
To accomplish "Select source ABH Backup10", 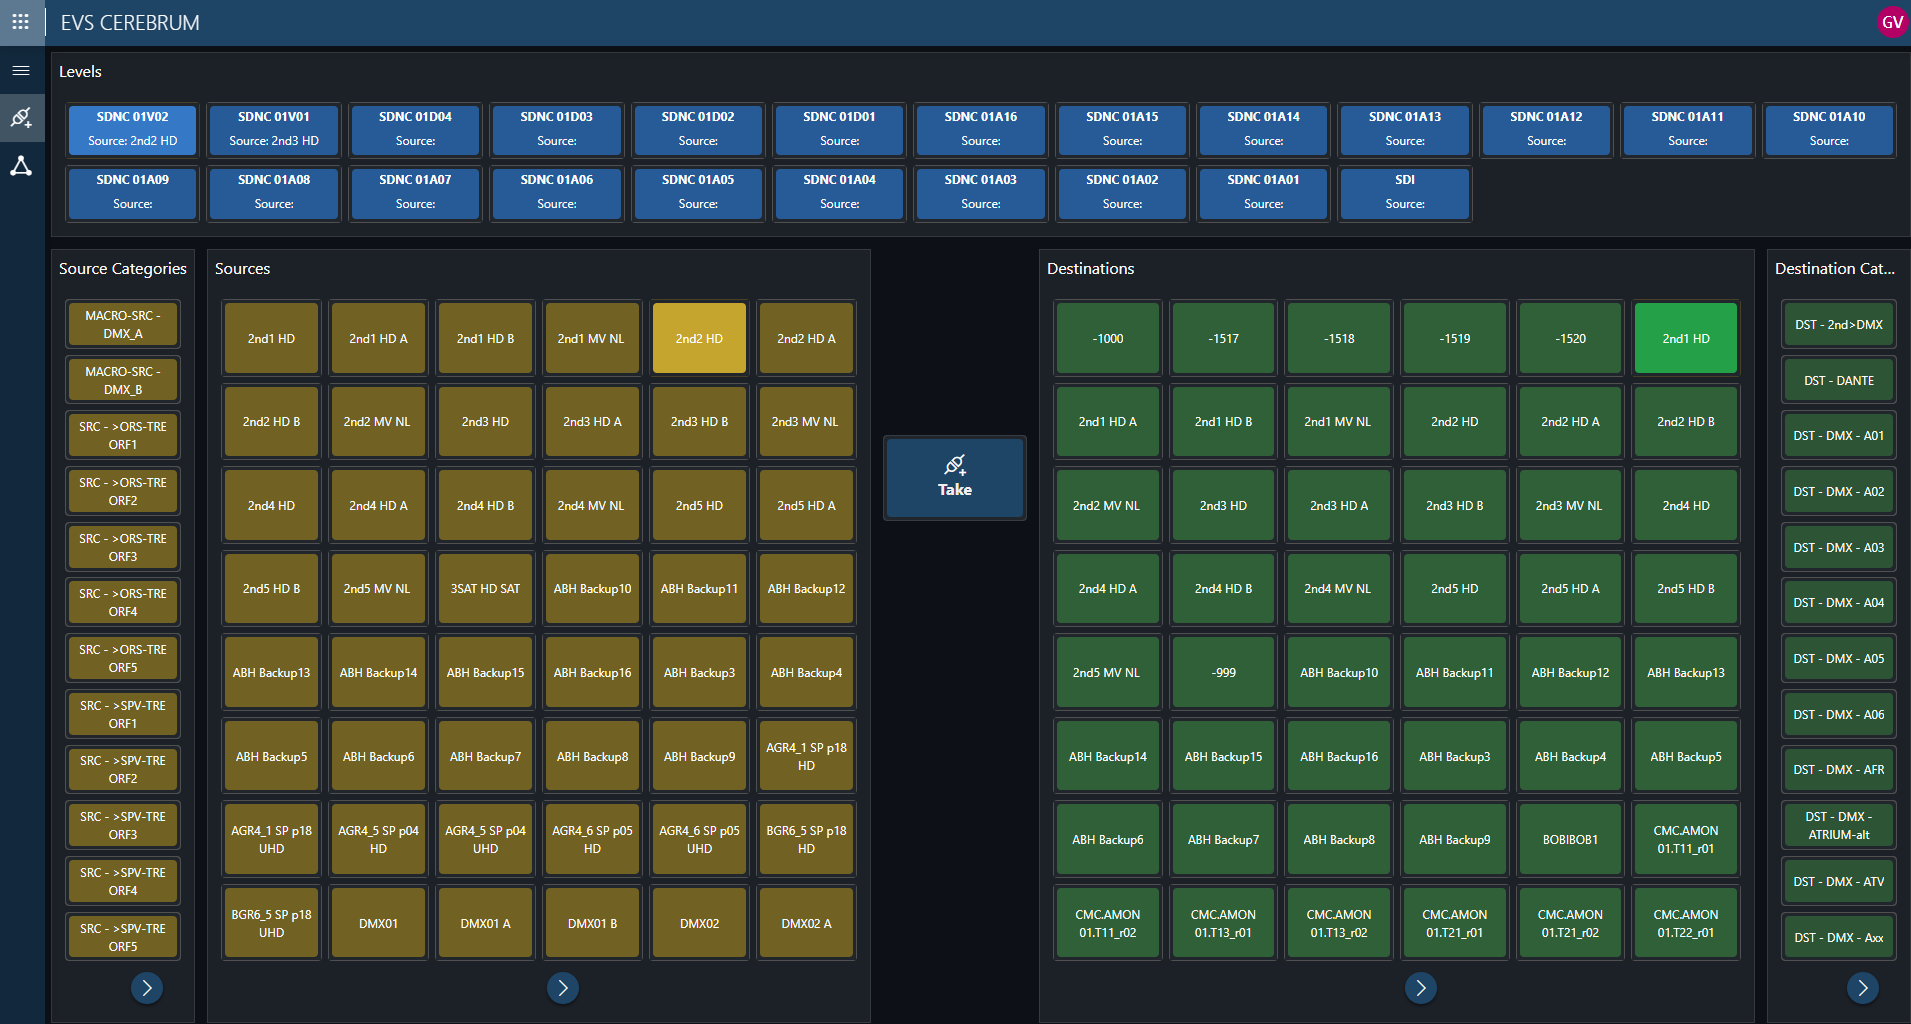I will point(592,588).
